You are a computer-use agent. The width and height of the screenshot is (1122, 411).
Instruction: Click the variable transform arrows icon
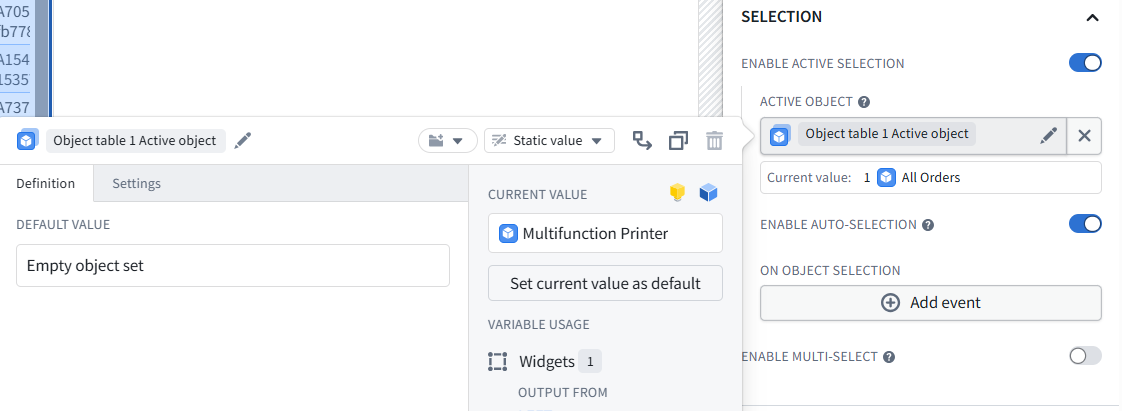tap(643, 140)
